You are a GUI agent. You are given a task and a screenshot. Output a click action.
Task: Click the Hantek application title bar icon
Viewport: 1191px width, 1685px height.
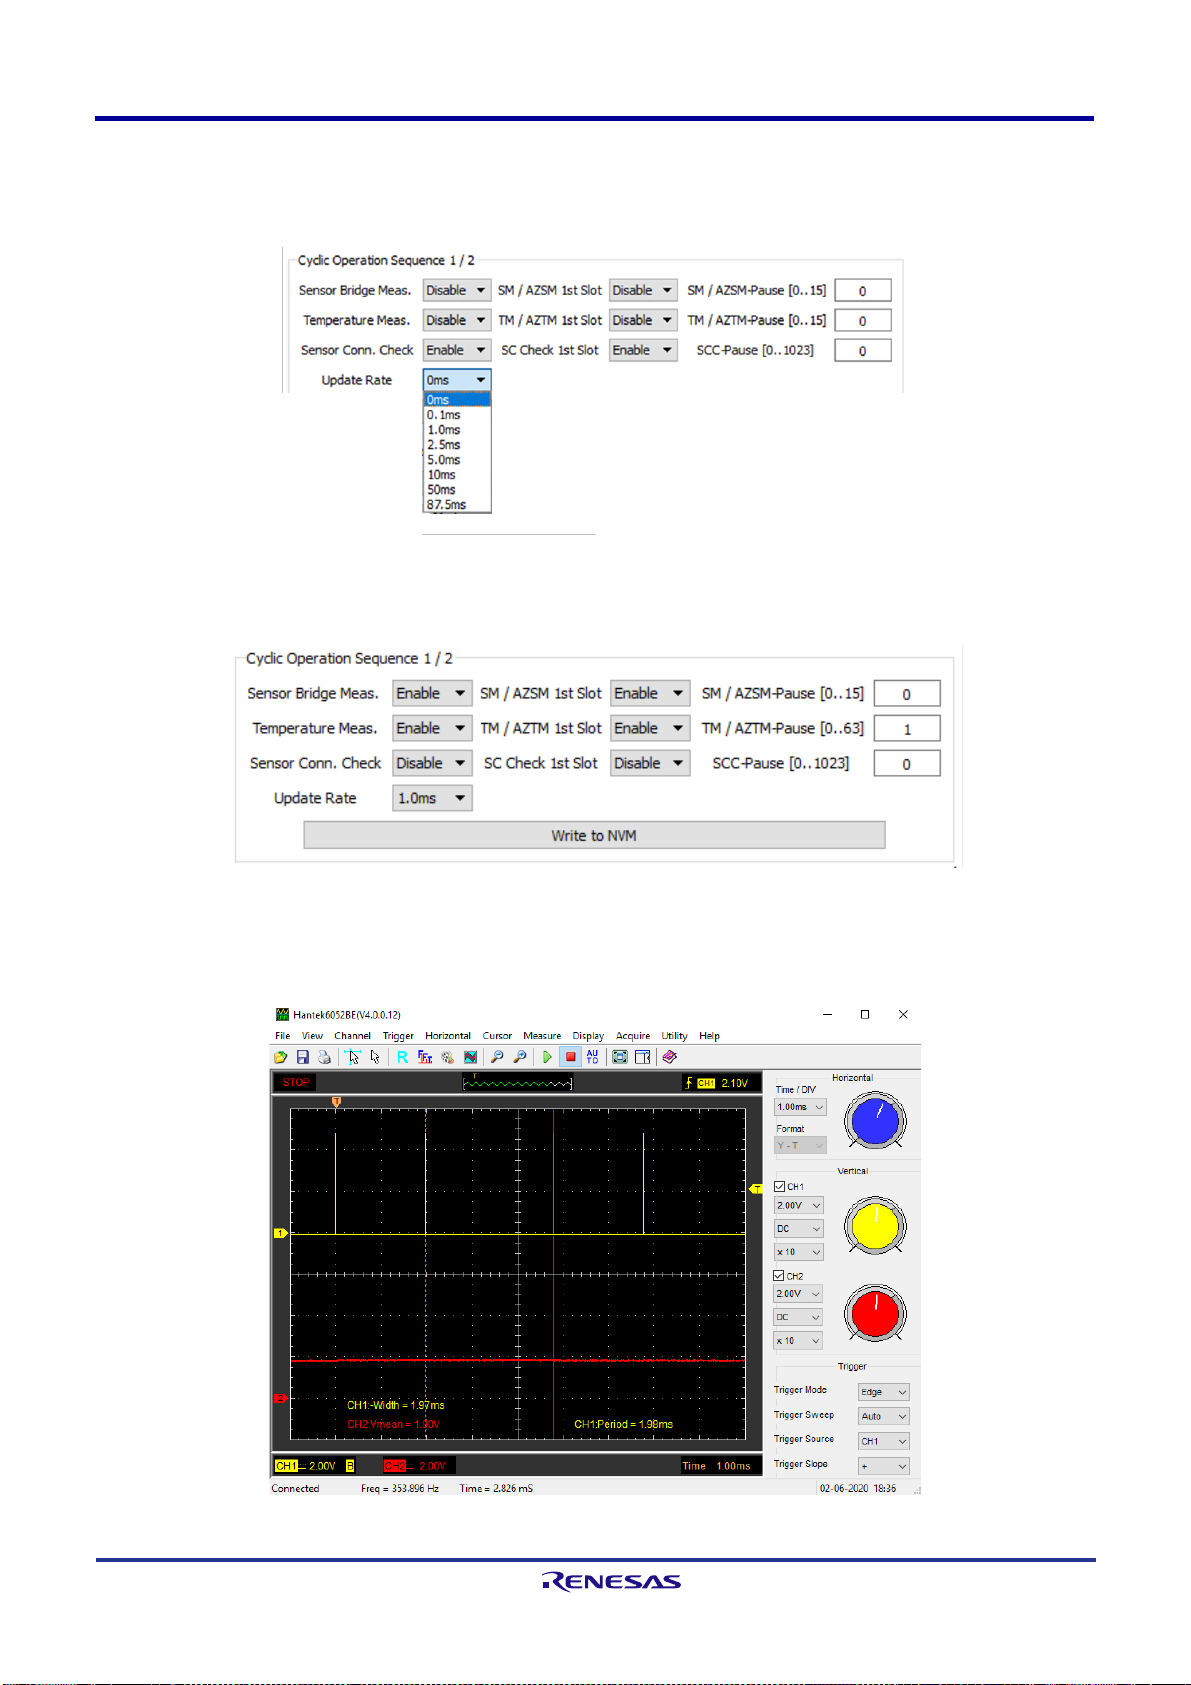point(282,1014)
